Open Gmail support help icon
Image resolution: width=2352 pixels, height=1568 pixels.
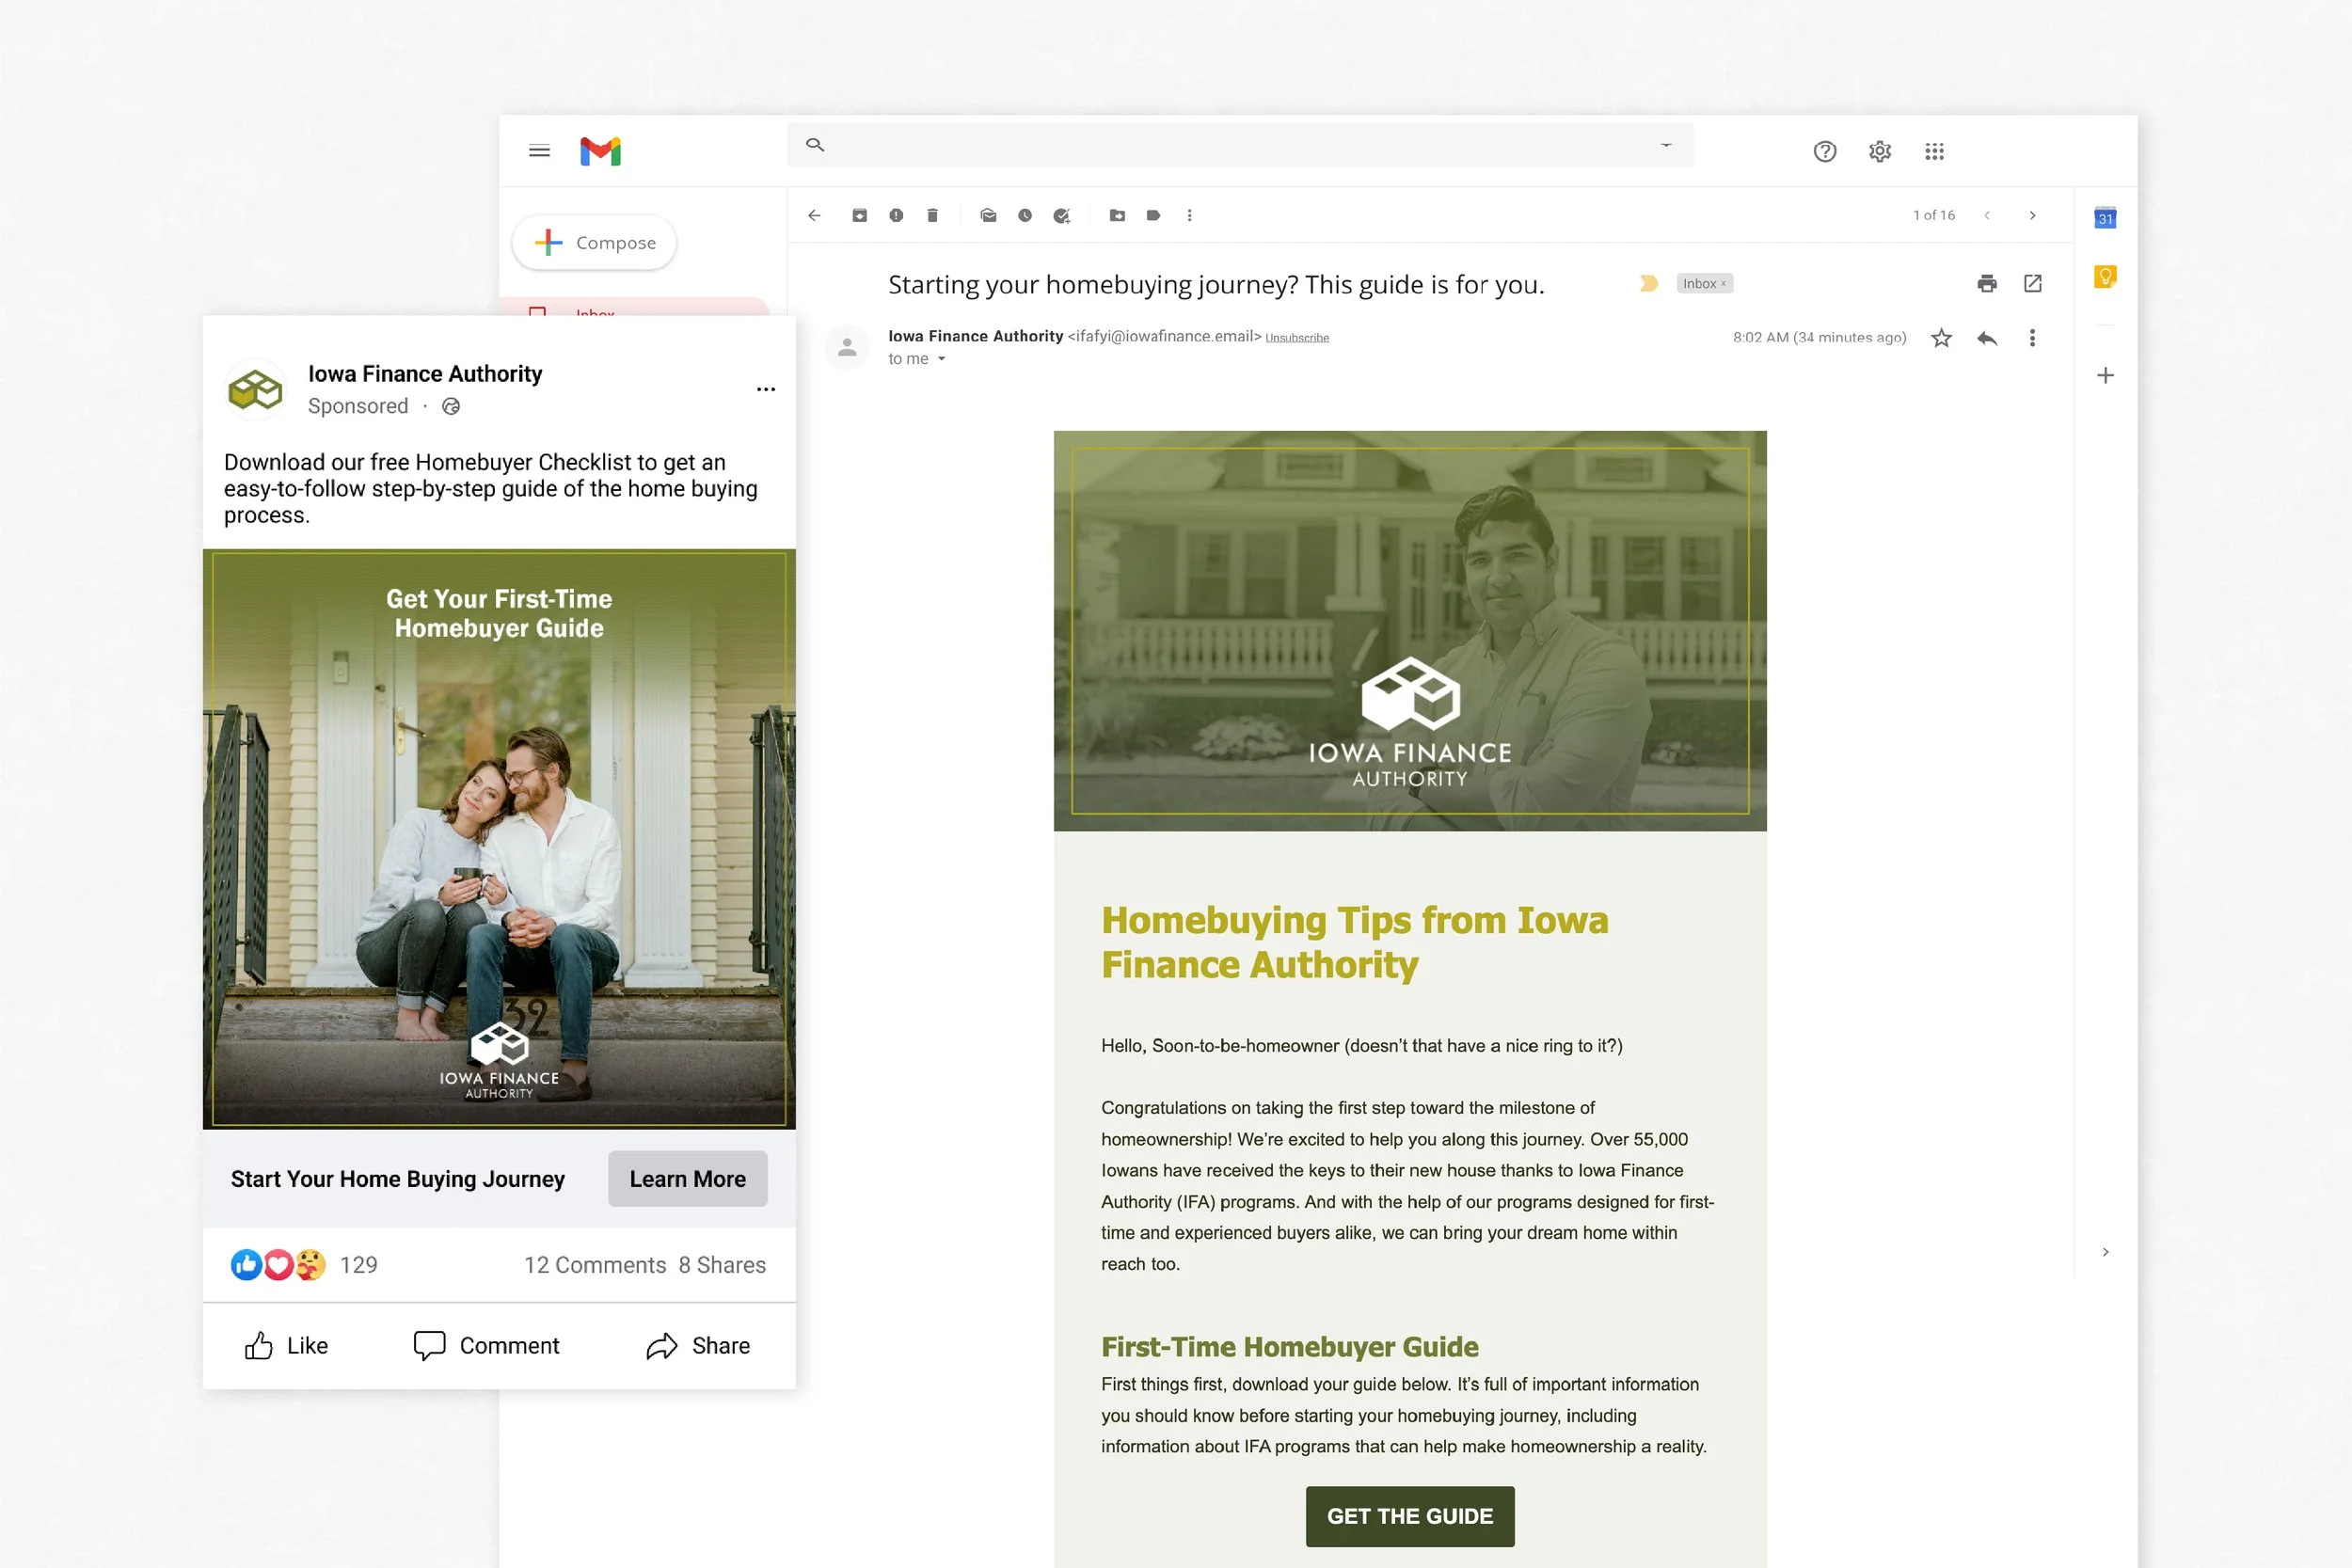coord(1825,151)
